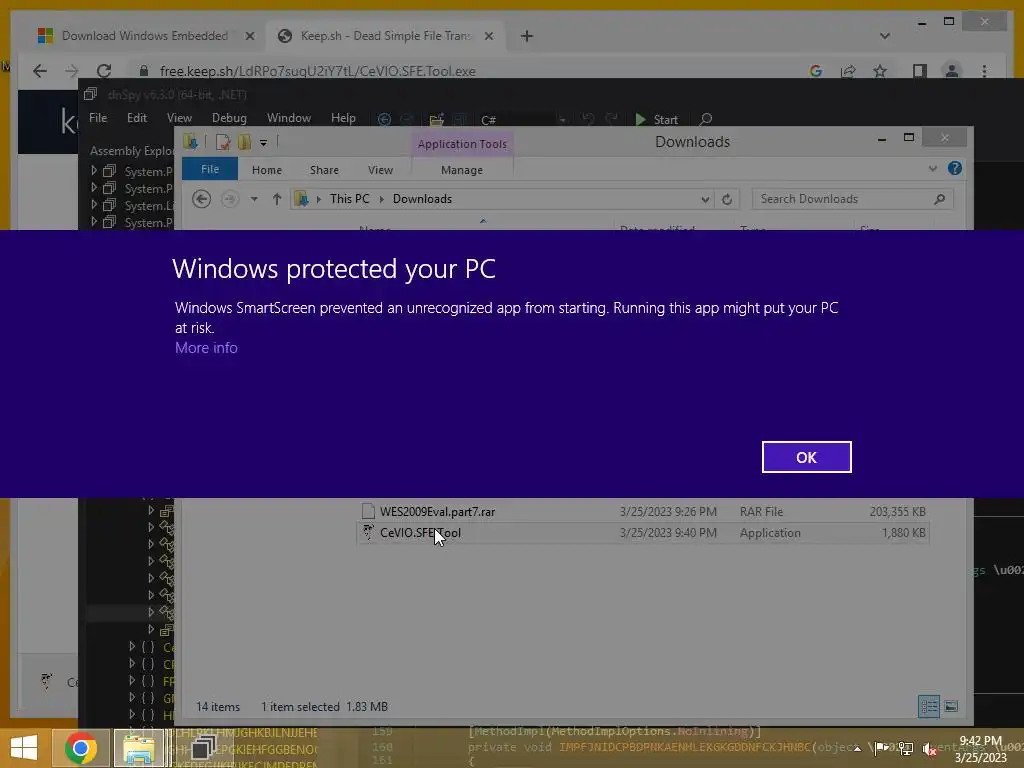
Task: Open Explorer Home ribbon tab
Action: [x=266, y=170]
